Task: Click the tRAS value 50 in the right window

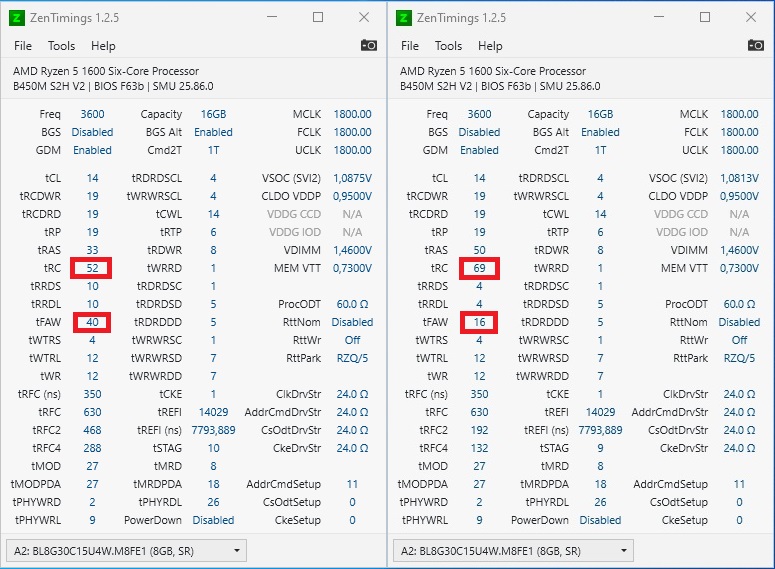Action: pyautogui.click(x=479, y=250)
